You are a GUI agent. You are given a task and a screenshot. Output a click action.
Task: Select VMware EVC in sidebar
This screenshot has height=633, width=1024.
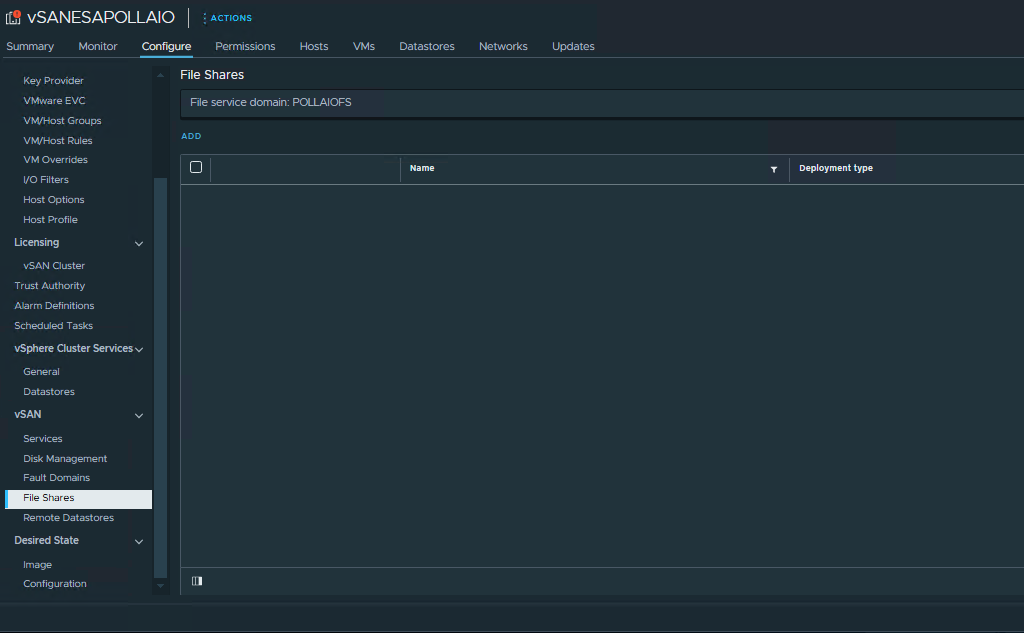tap(54, 101)
